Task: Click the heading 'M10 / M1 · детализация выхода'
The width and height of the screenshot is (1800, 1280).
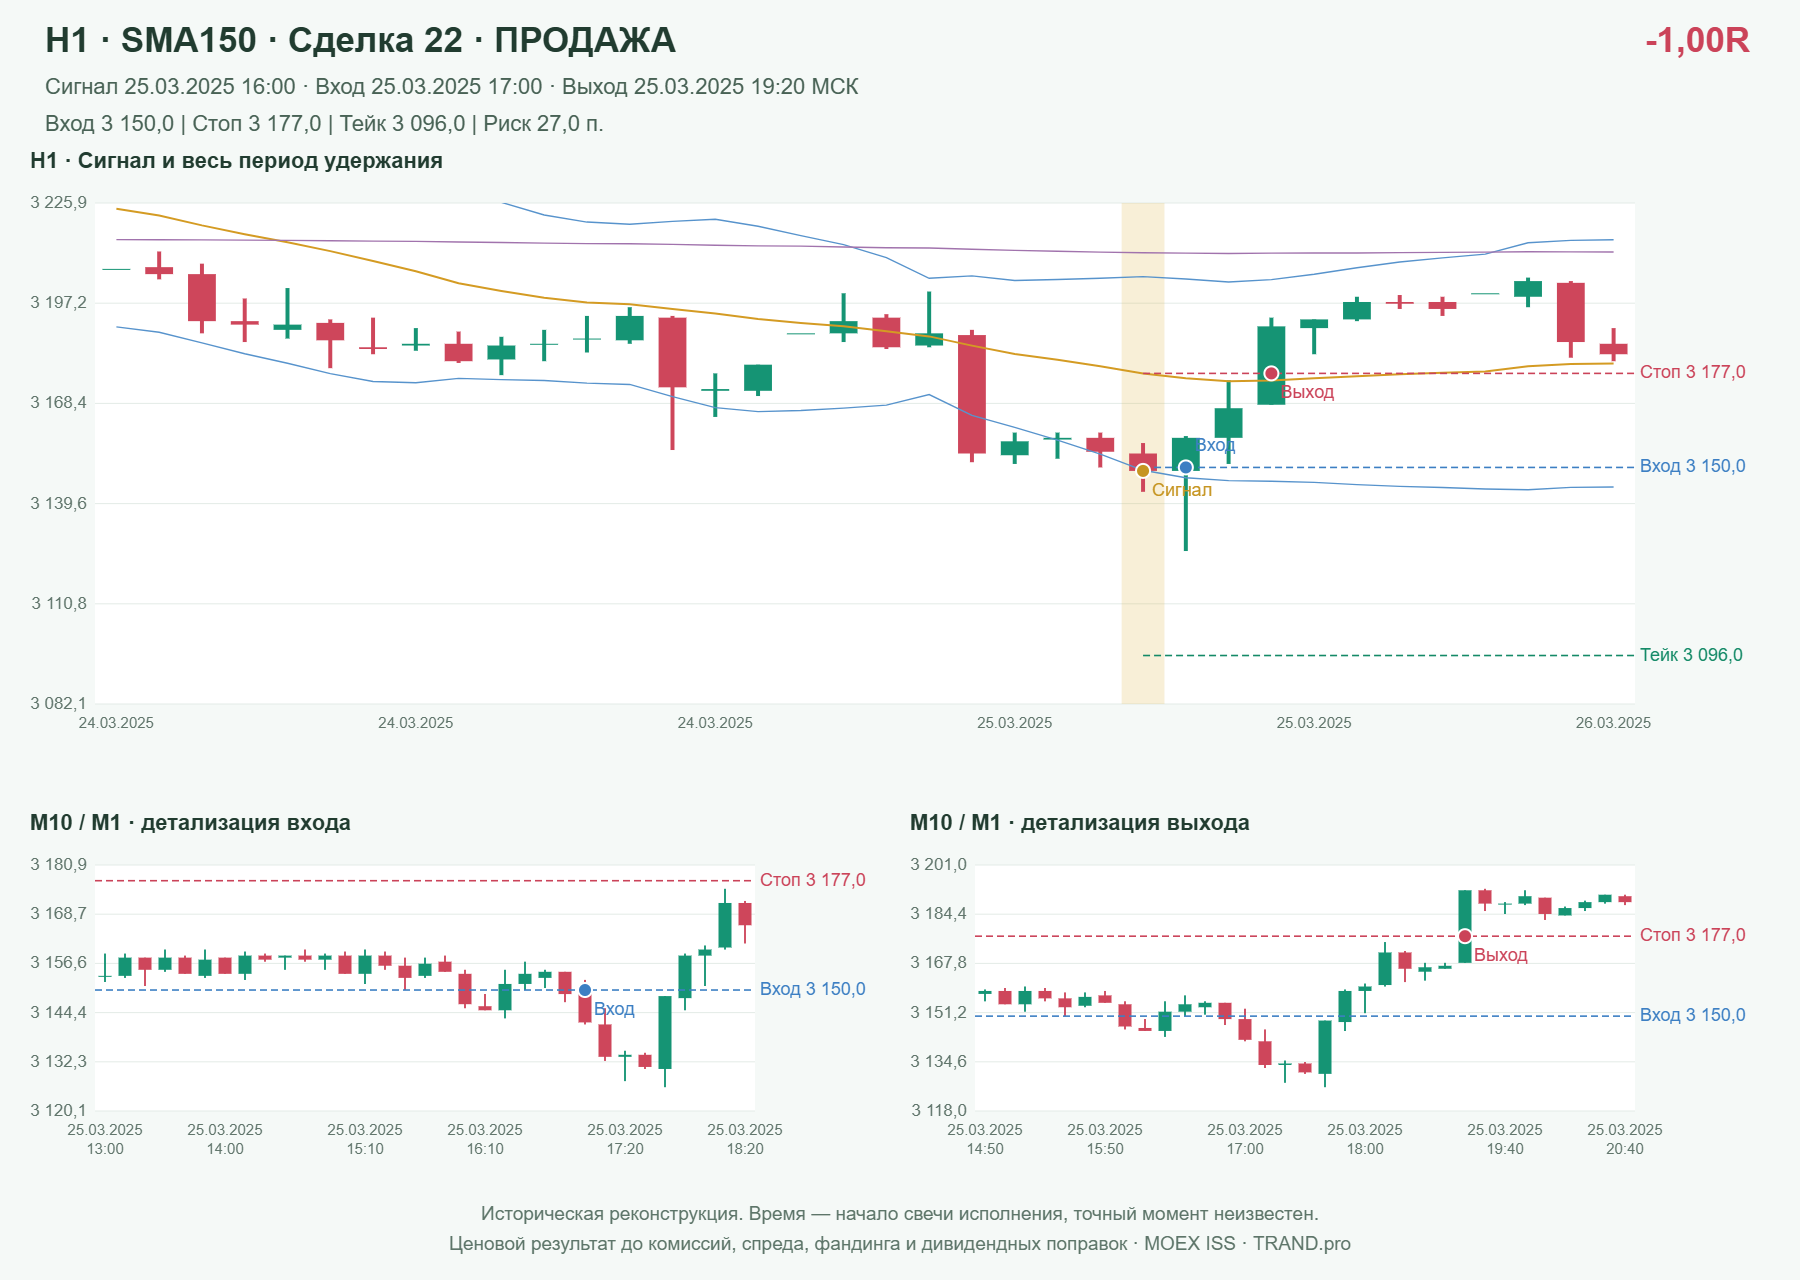Action: click(x=1079, y=823)
